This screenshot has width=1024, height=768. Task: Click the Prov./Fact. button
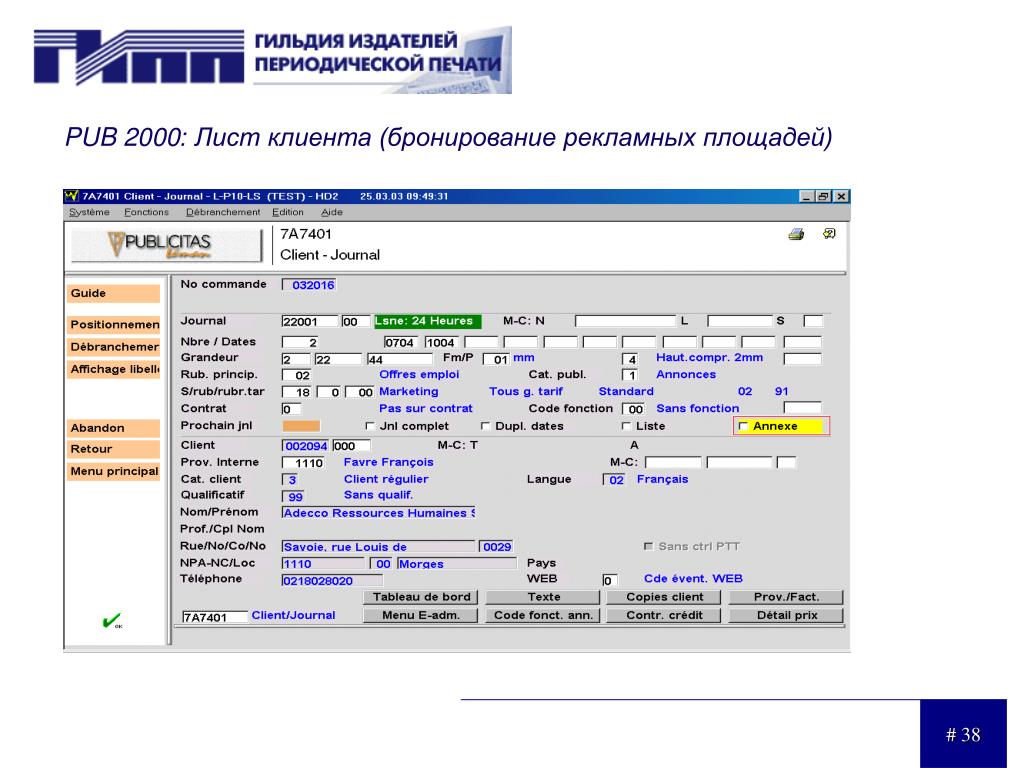(x=786, y=597)
